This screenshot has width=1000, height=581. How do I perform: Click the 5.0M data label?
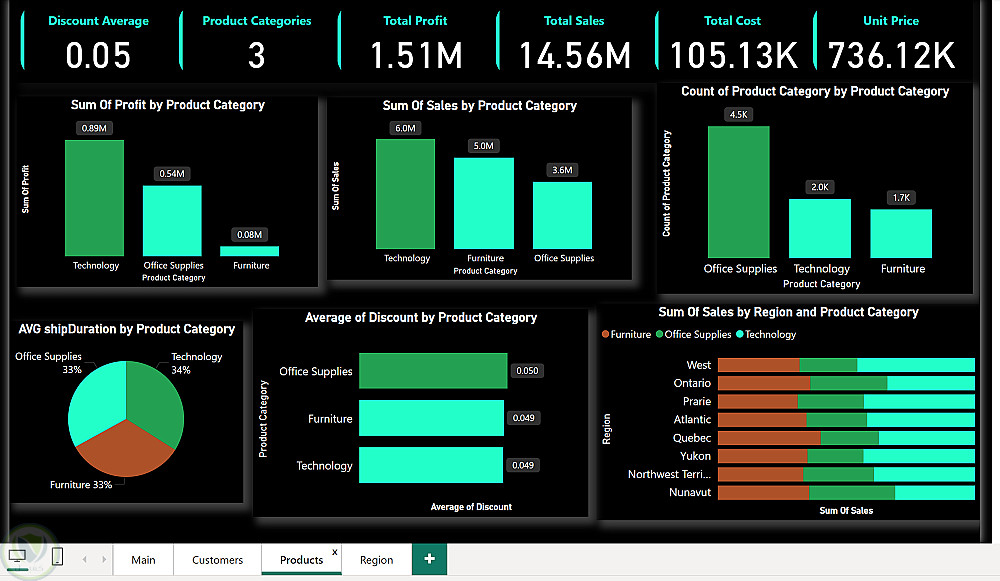pos(483,146)
